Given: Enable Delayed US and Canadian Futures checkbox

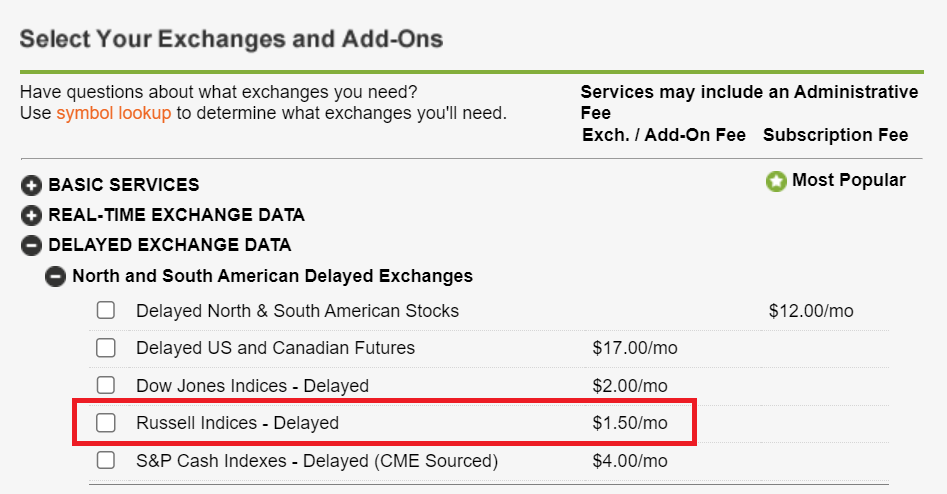Looking at the screenshot, I should point(106,348).
